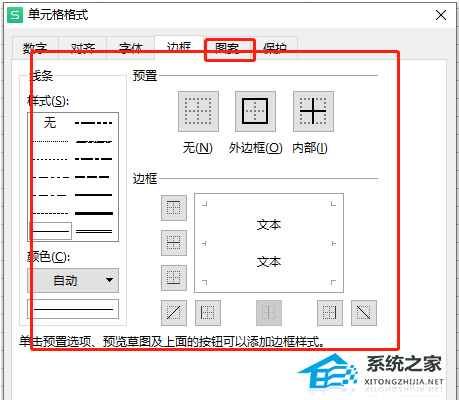Screen dimensions: 459x400
Task: Toggle the vertical middle border button
Action: tap(269, 313)
